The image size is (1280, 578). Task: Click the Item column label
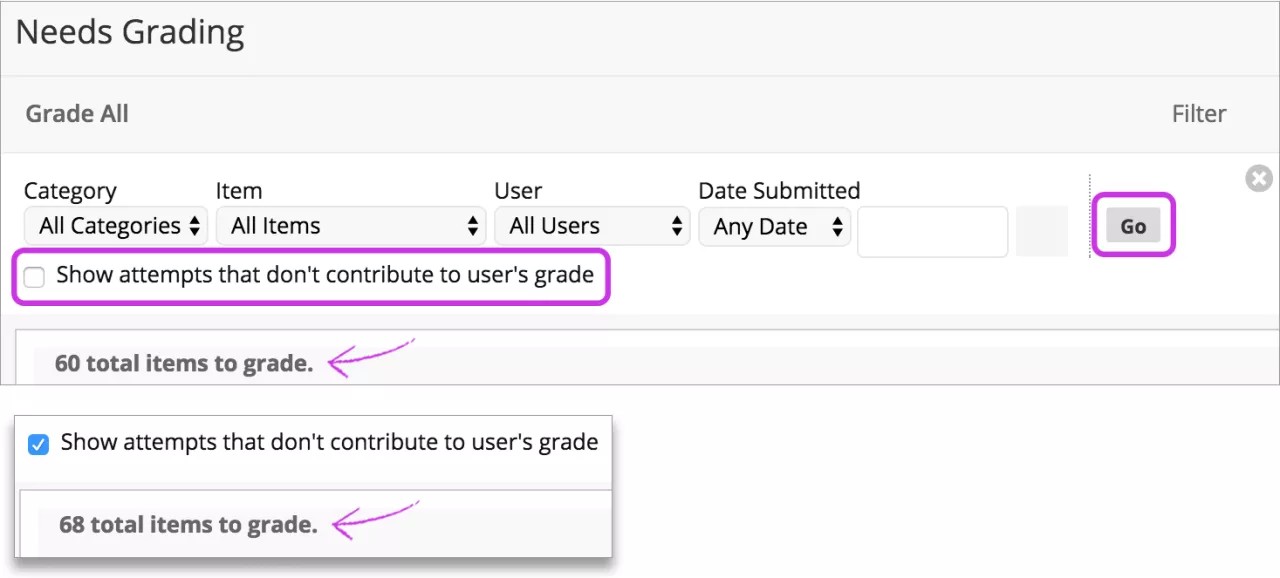(239, 190)
